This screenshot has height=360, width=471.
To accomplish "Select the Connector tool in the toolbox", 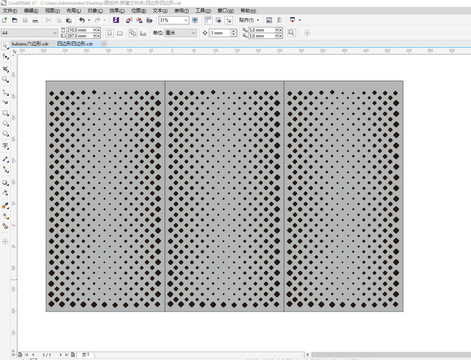I will tap(5, 169).
